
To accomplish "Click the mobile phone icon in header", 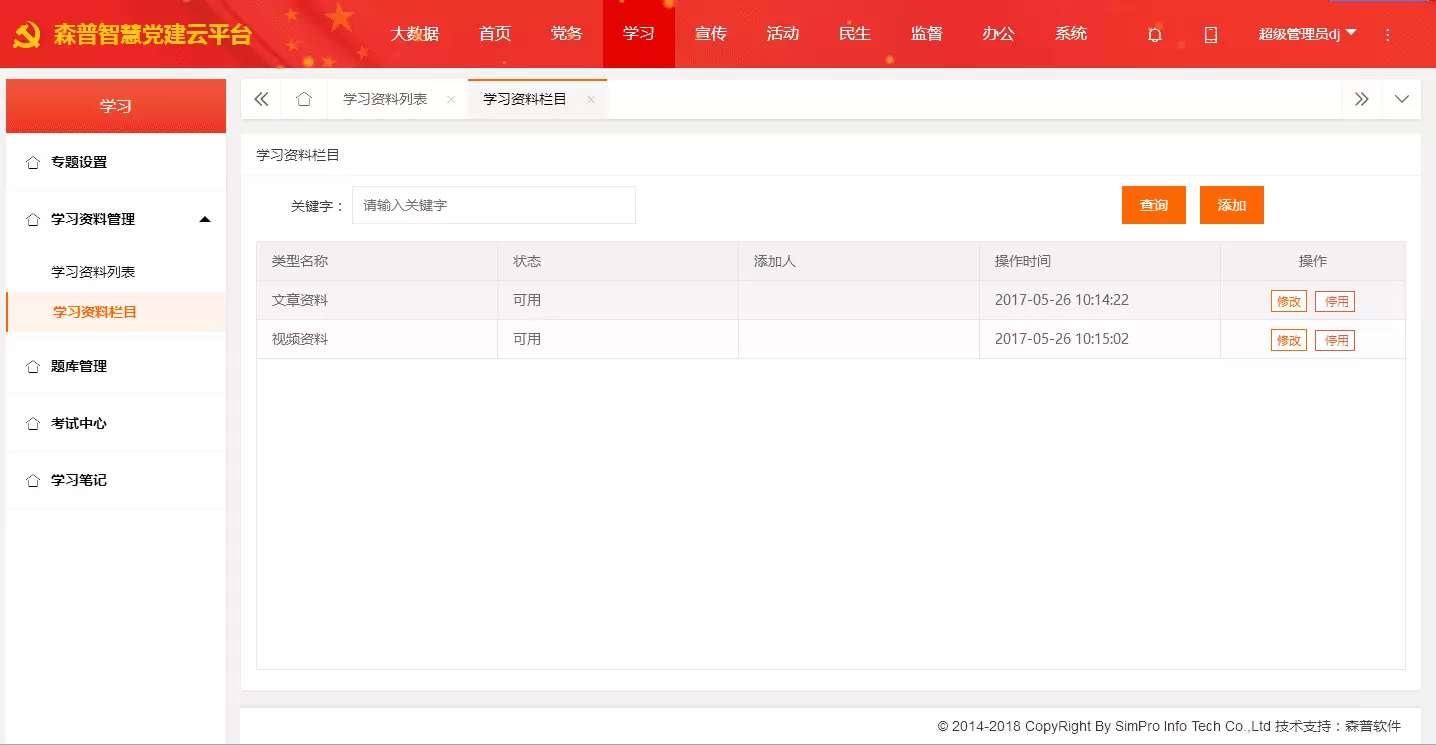I will (x=1210, y=34).
